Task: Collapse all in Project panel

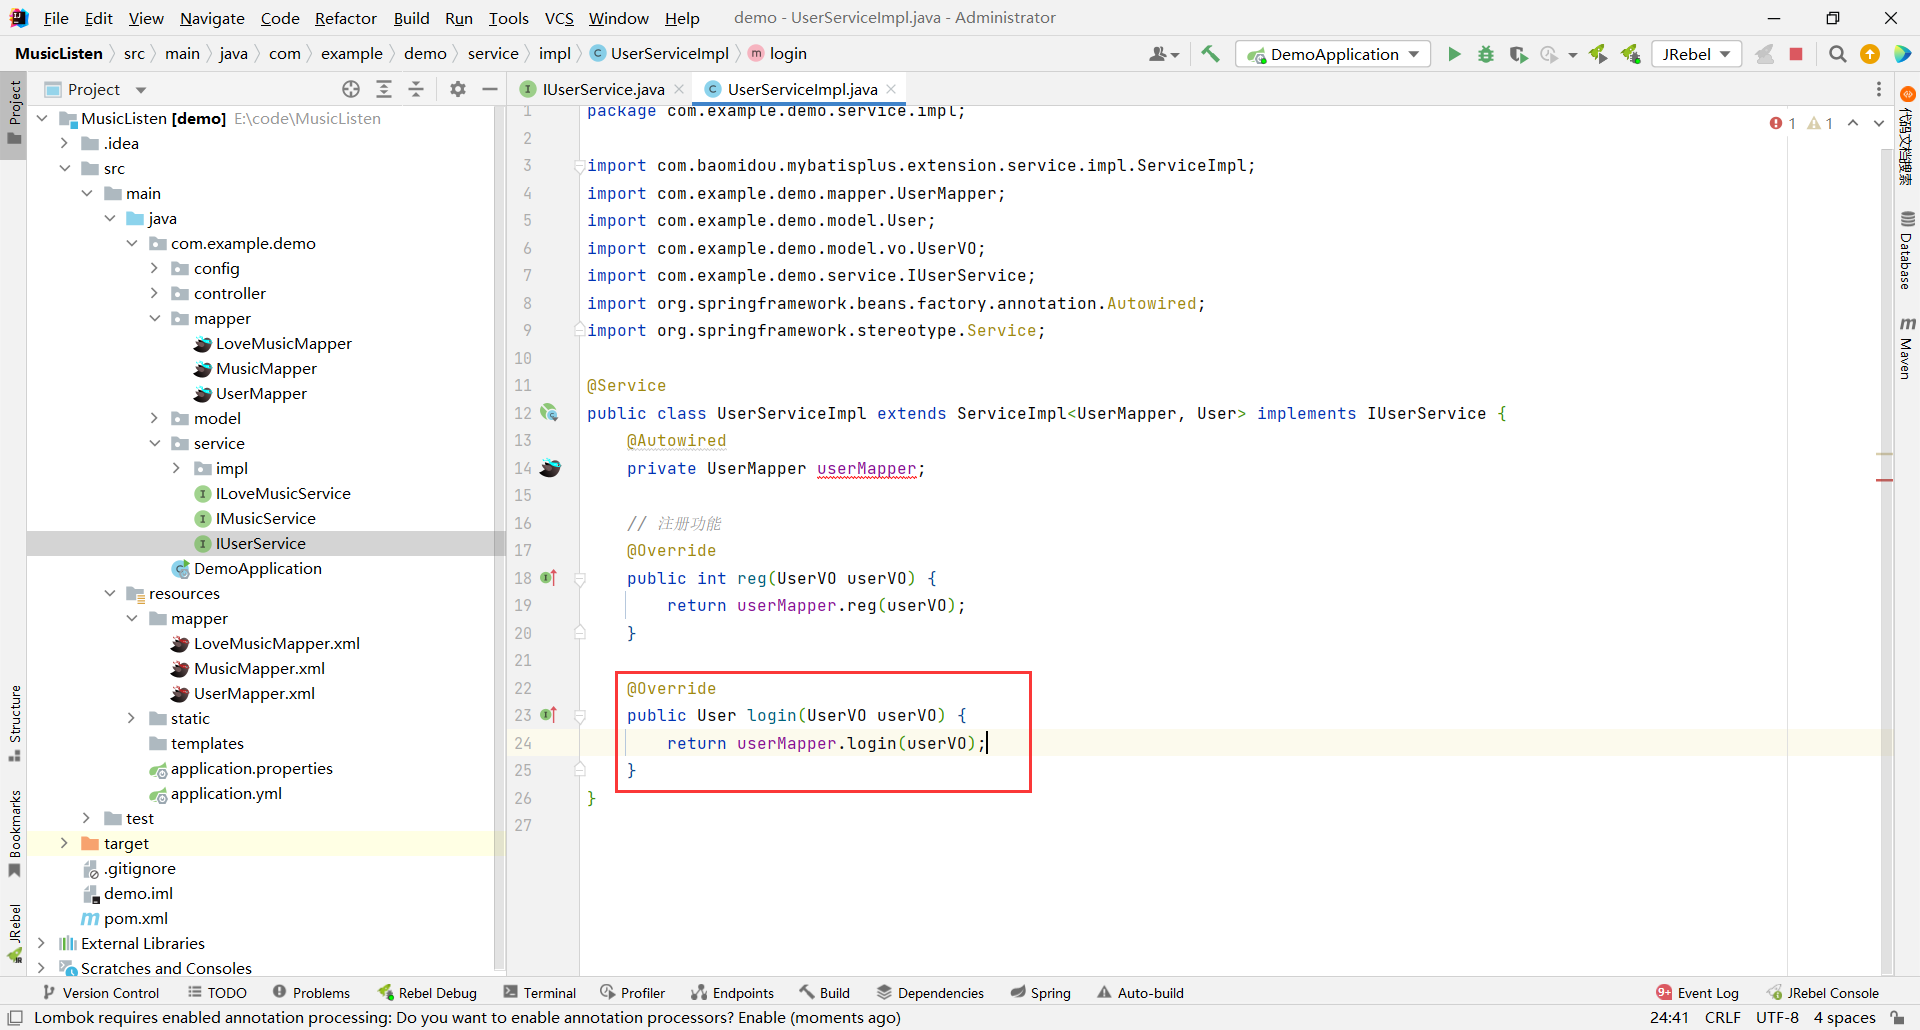Action: pyautogui.click(x=416, y=89)
